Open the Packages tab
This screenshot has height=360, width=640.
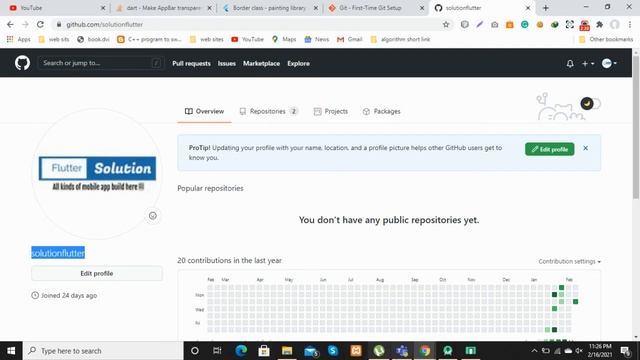(x=381, y=111)
